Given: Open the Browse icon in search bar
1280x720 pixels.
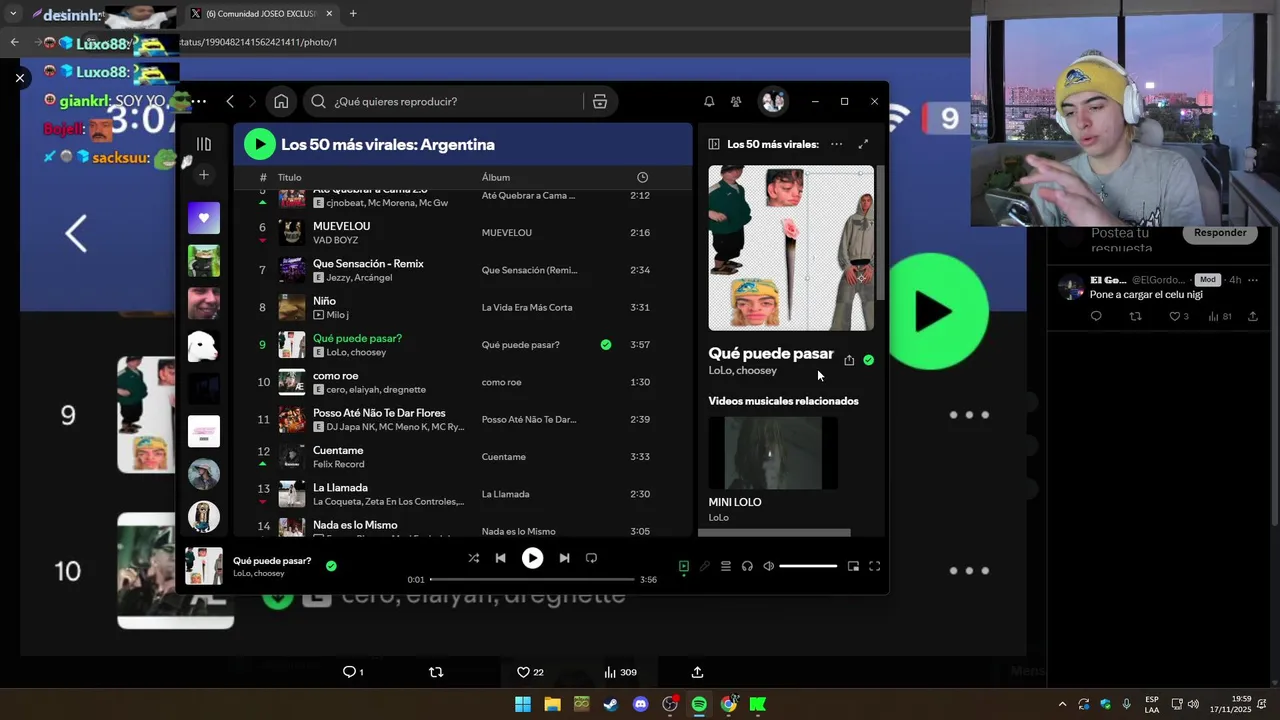Looking at the screenshot, I should [600, 101].
